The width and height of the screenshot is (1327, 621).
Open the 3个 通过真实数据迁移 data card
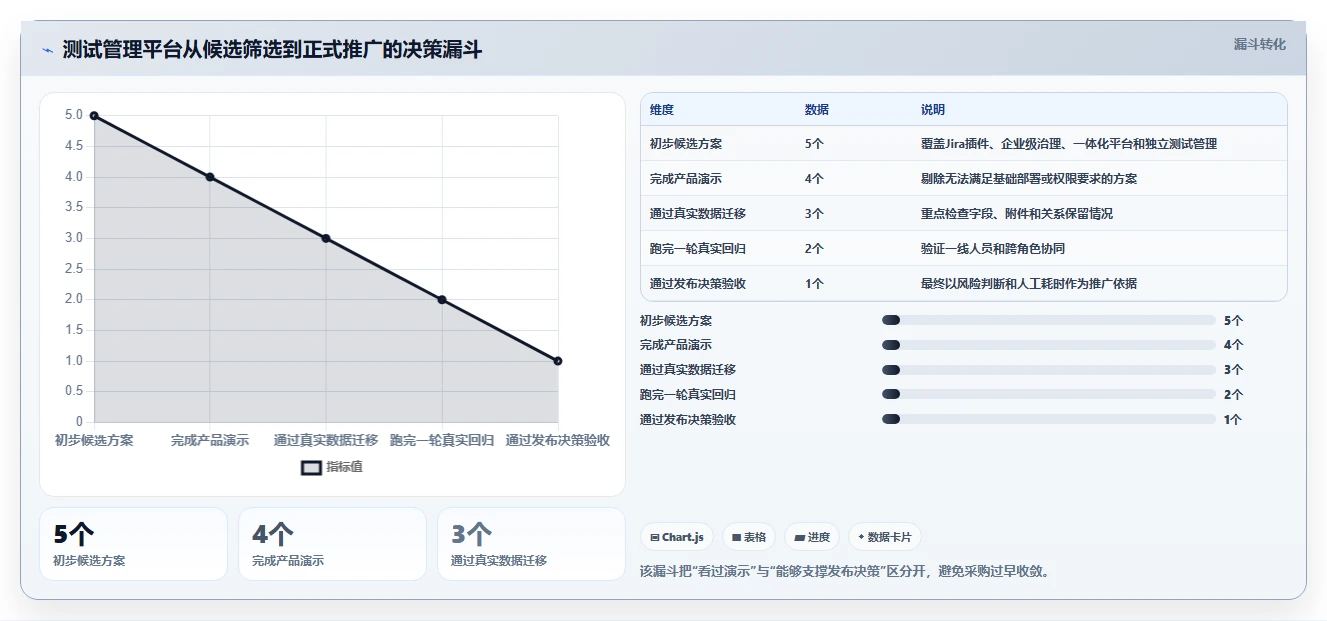pos(531,544)
